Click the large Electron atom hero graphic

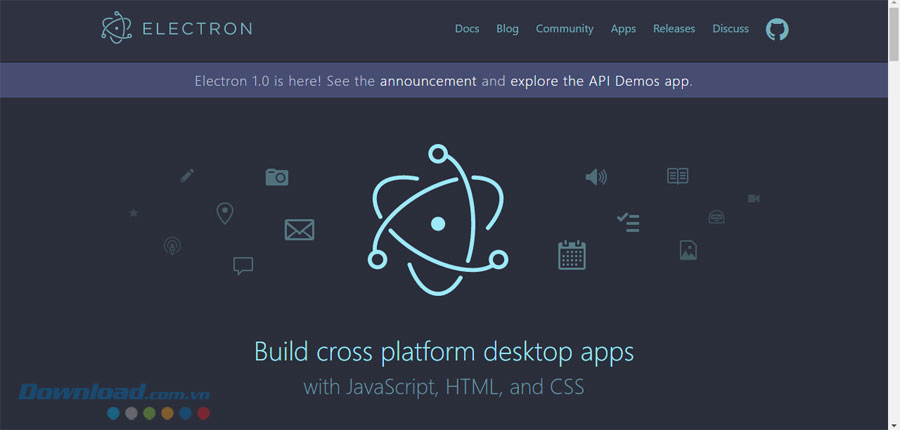click(438, 220)
